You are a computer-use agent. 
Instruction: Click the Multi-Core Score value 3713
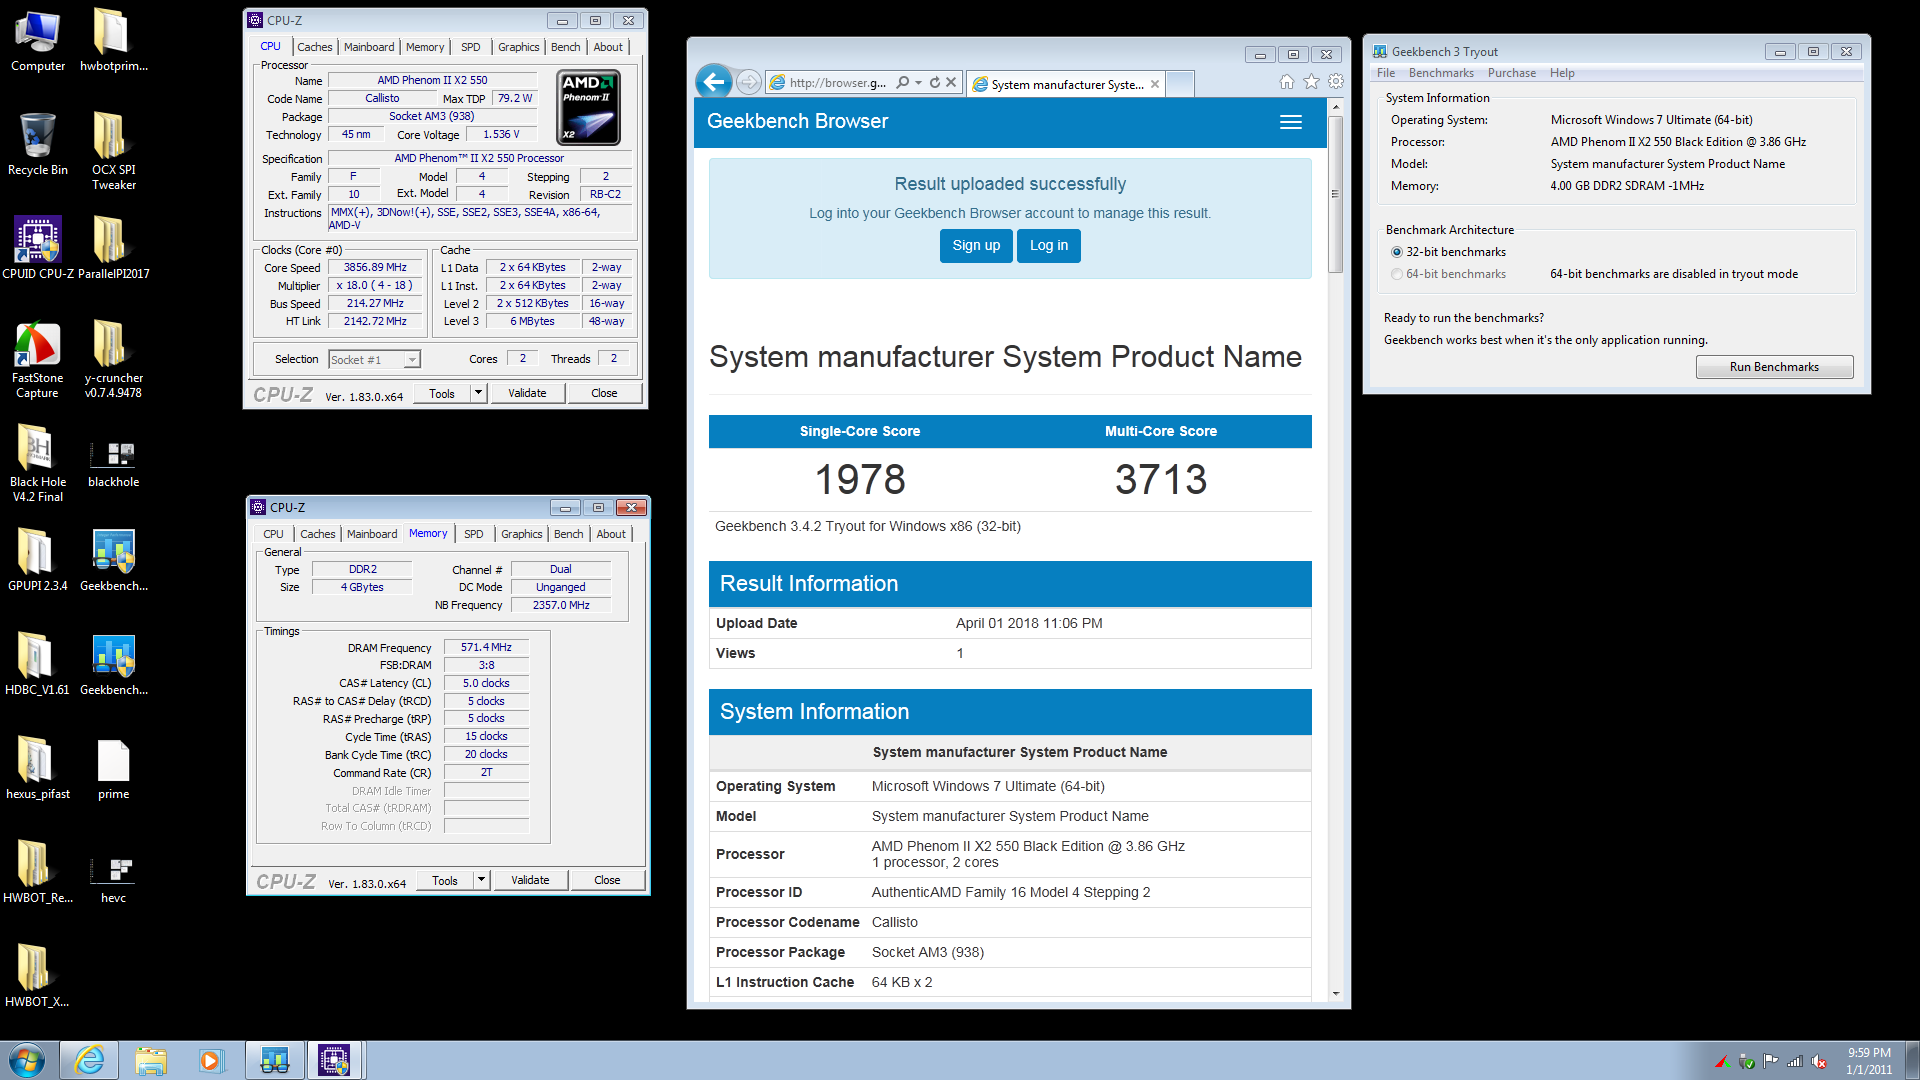pos(1161,480)
